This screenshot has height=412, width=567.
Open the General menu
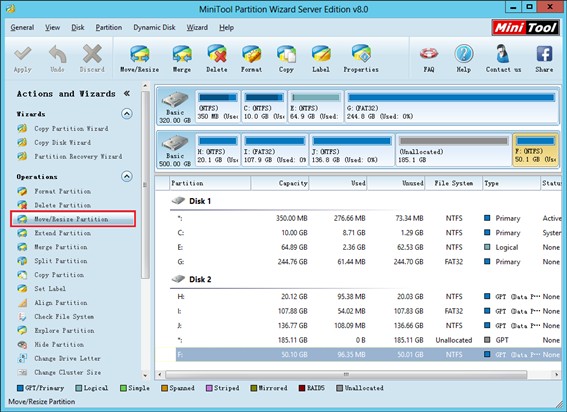pos(22,27)
